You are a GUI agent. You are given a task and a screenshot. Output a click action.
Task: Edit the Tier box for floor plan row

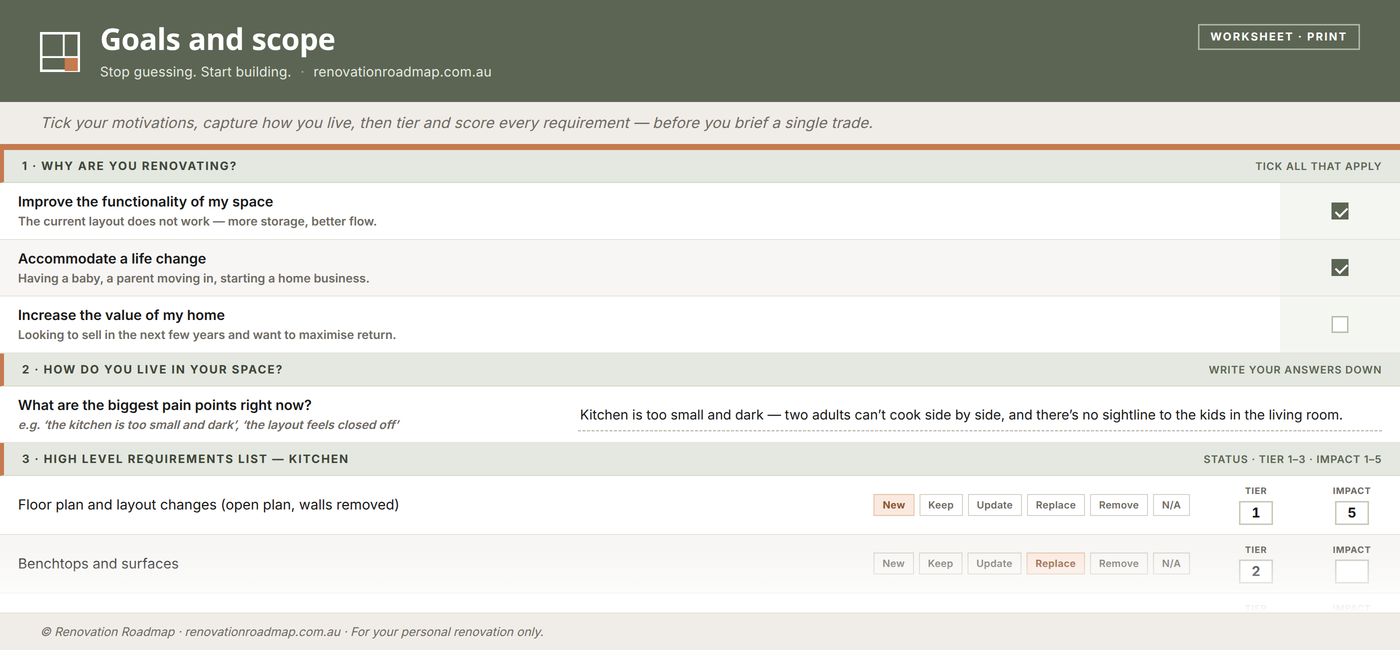(x=1256, y=513)
